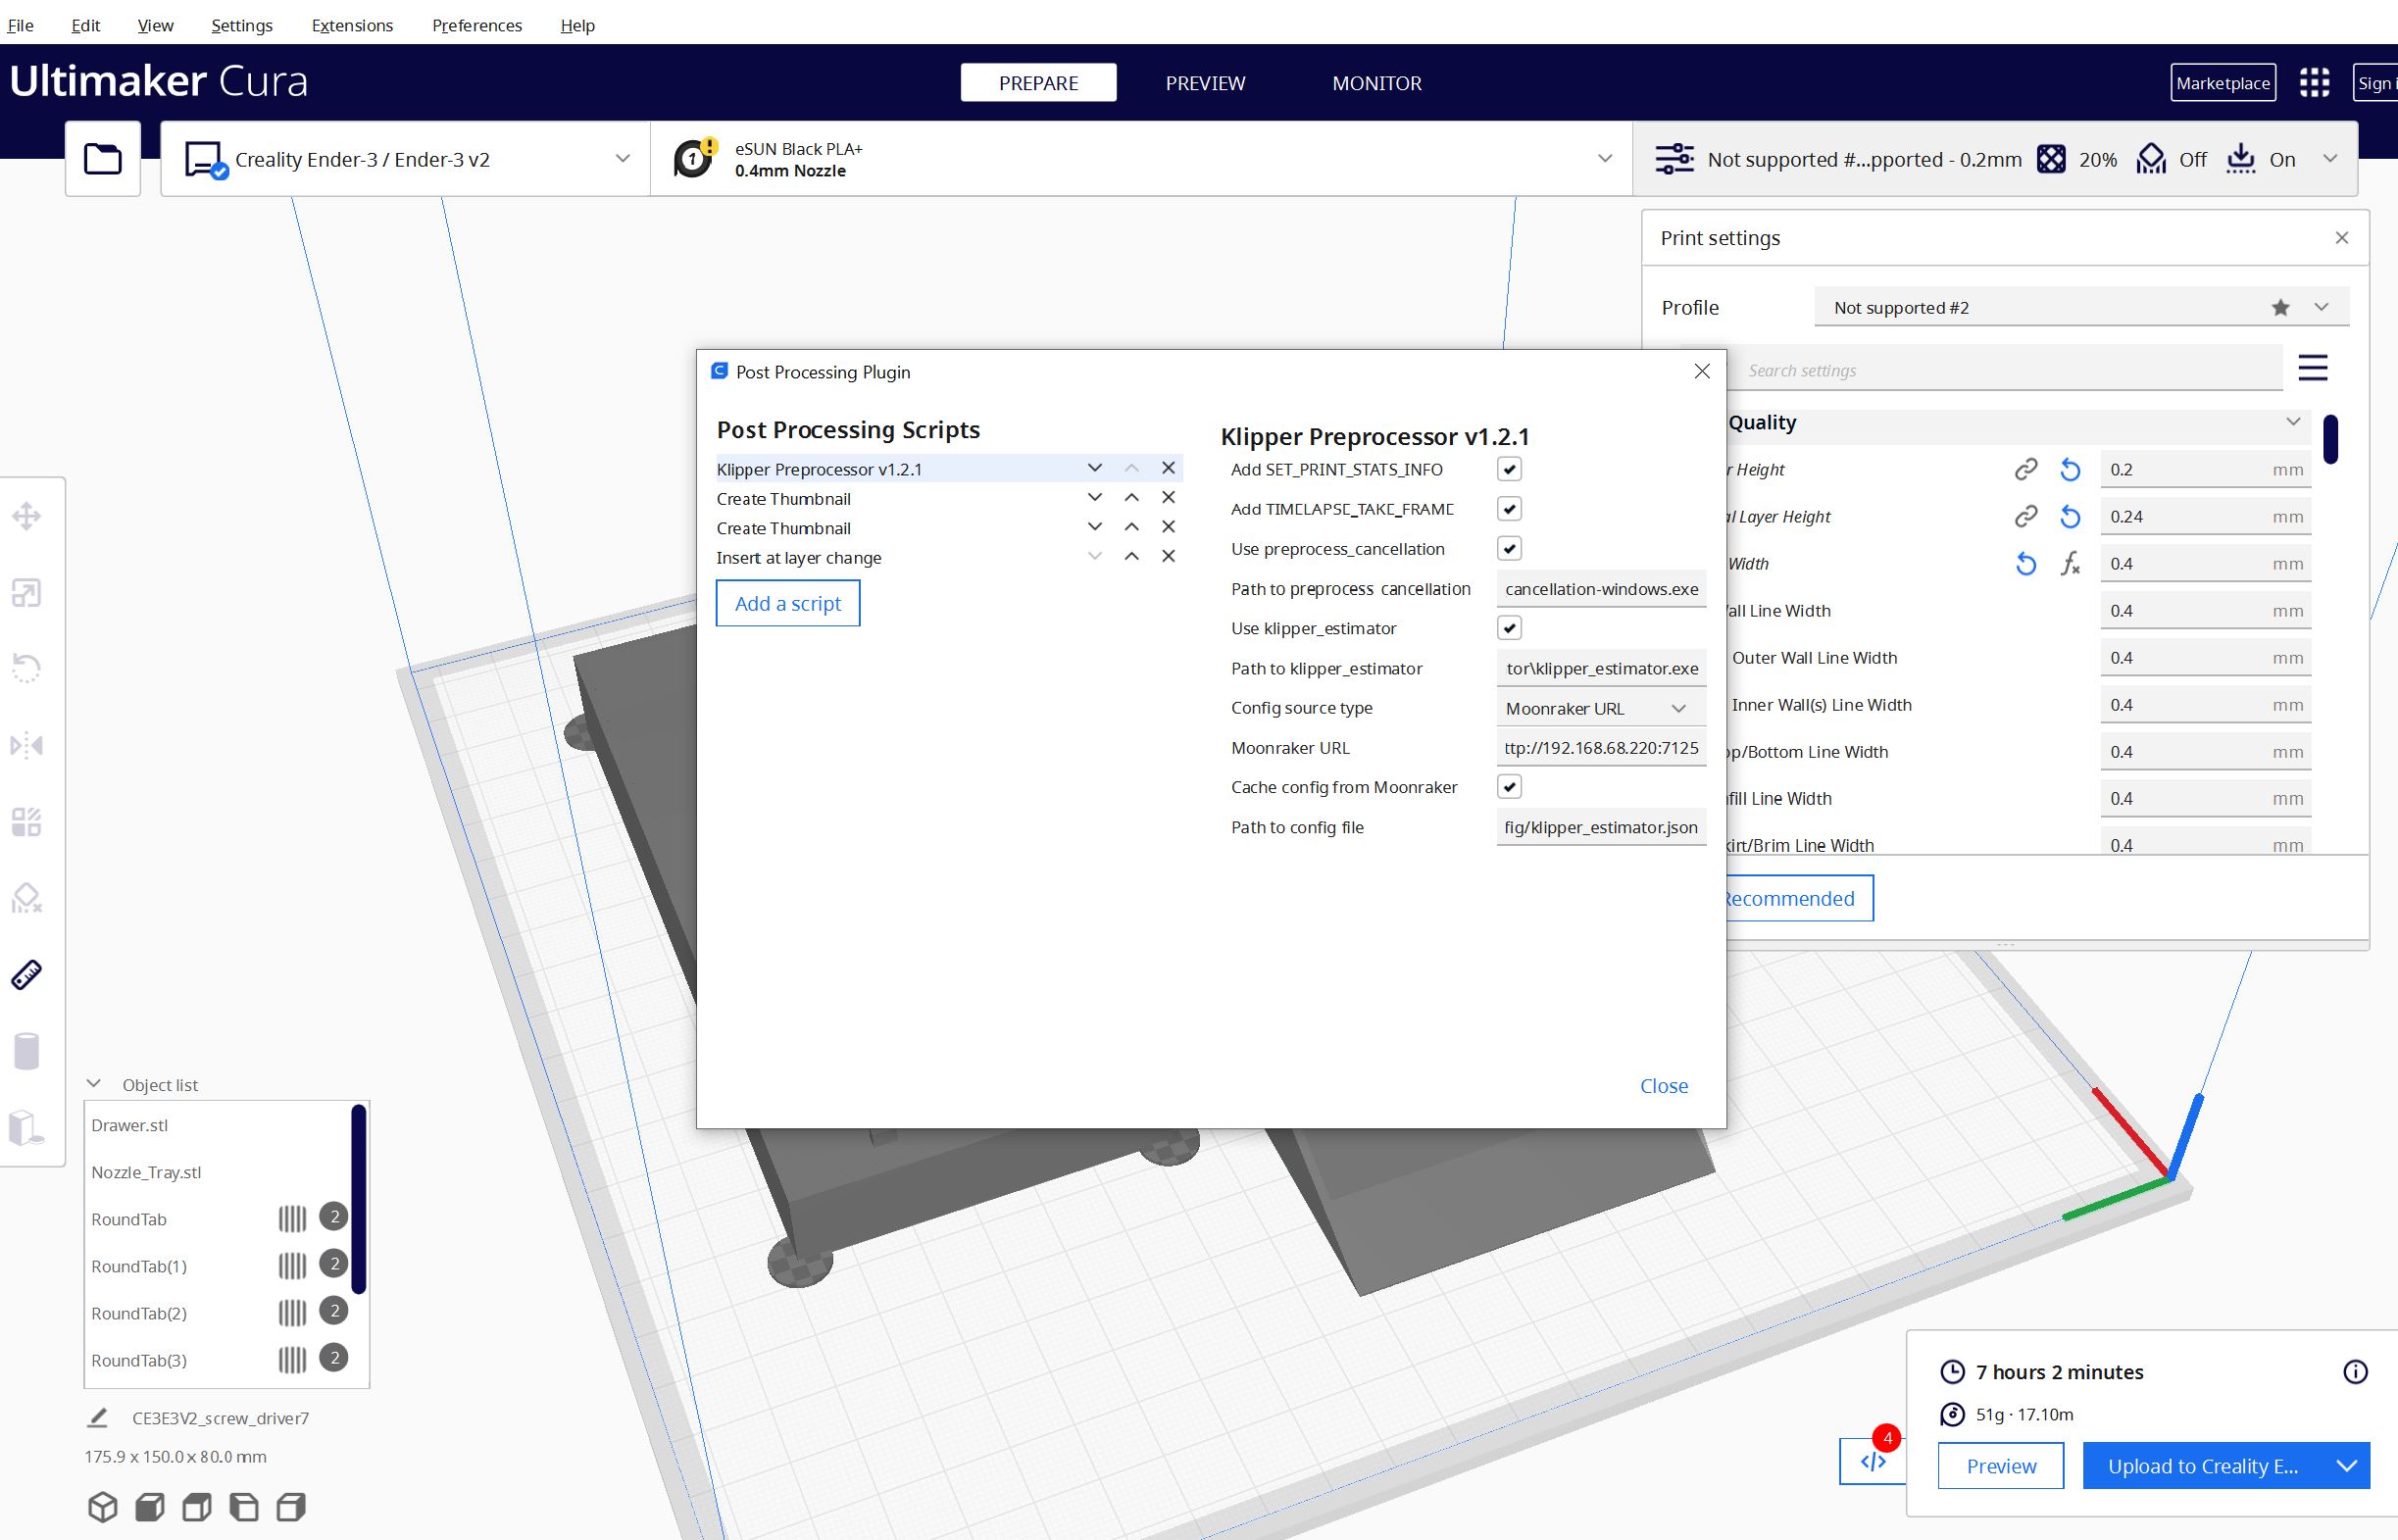Uncheck Add SET_PRINT_STATS_INFO

[1509, 468]
